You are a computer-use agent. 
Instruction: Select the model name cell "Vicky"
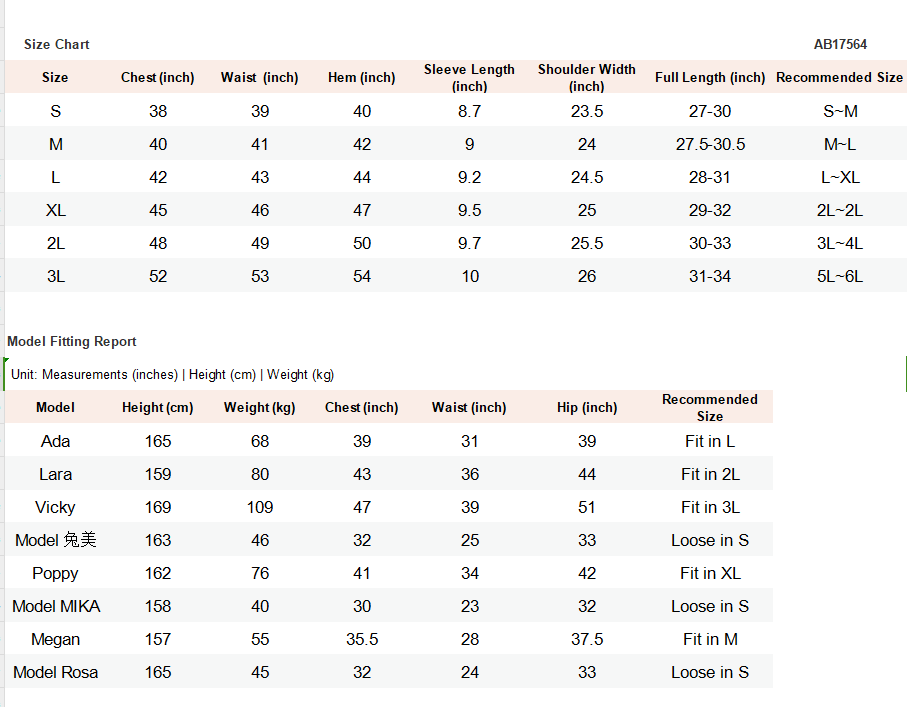pyautogui.click(x=55, y=507)
